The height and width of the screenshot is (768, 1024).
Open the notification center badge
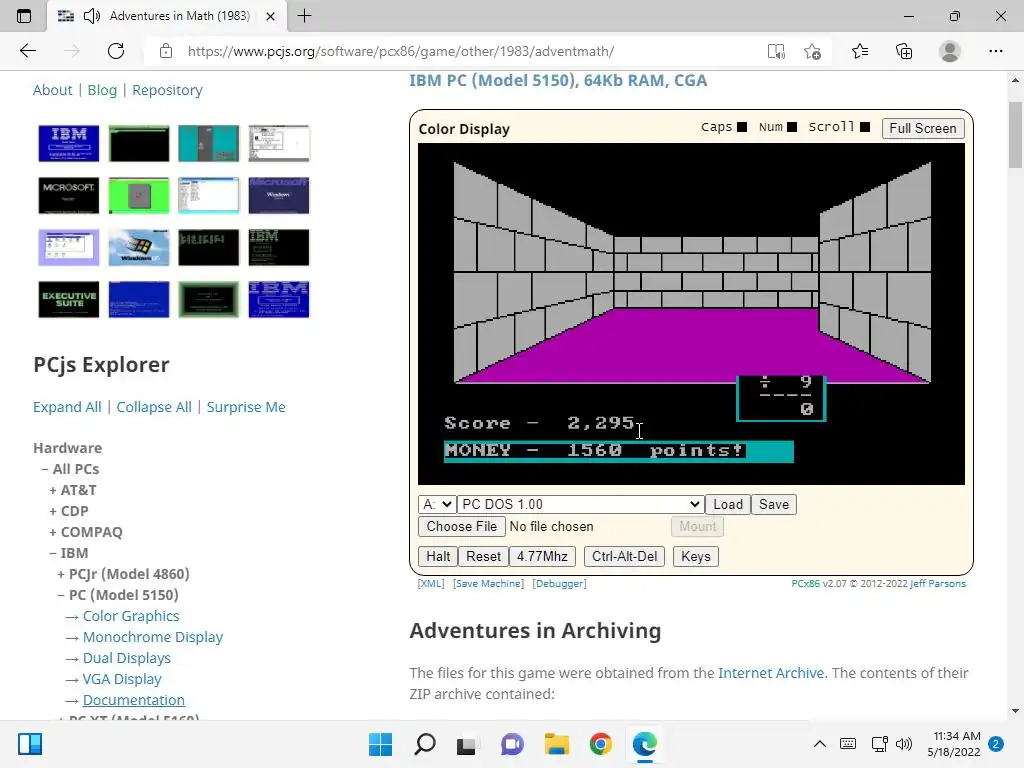996,744
